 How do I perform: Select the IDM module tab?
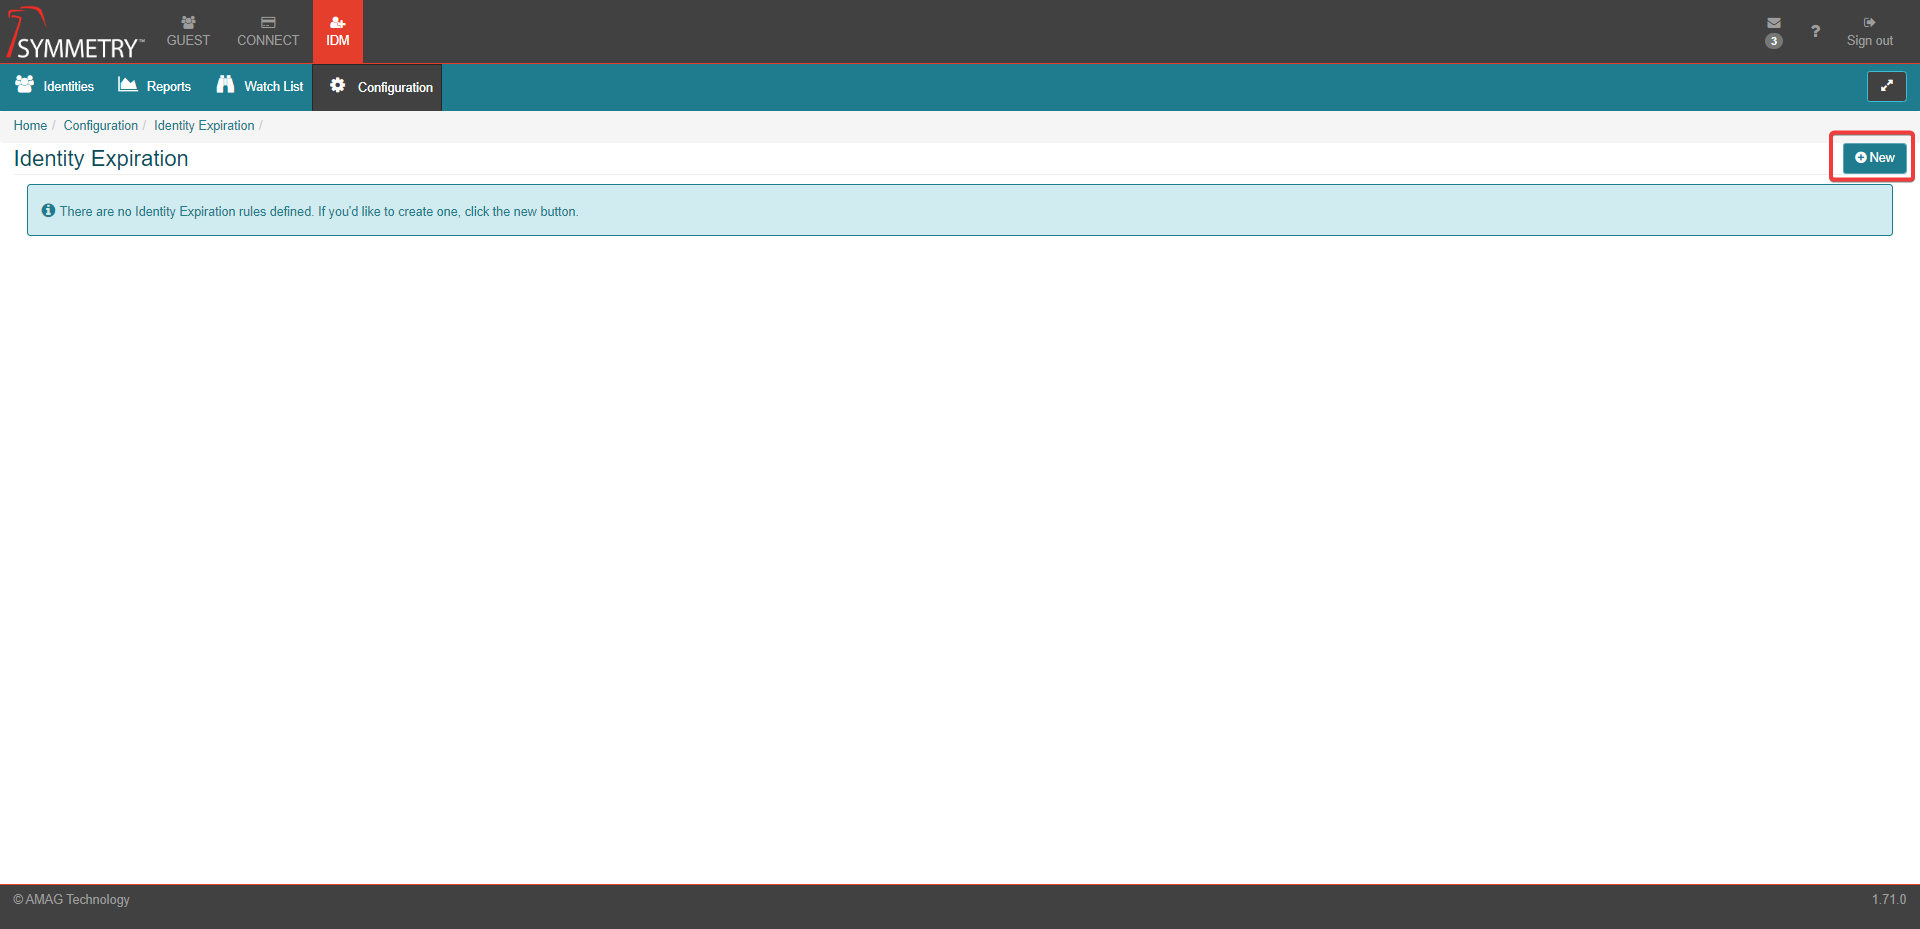[x=338, y=32]
